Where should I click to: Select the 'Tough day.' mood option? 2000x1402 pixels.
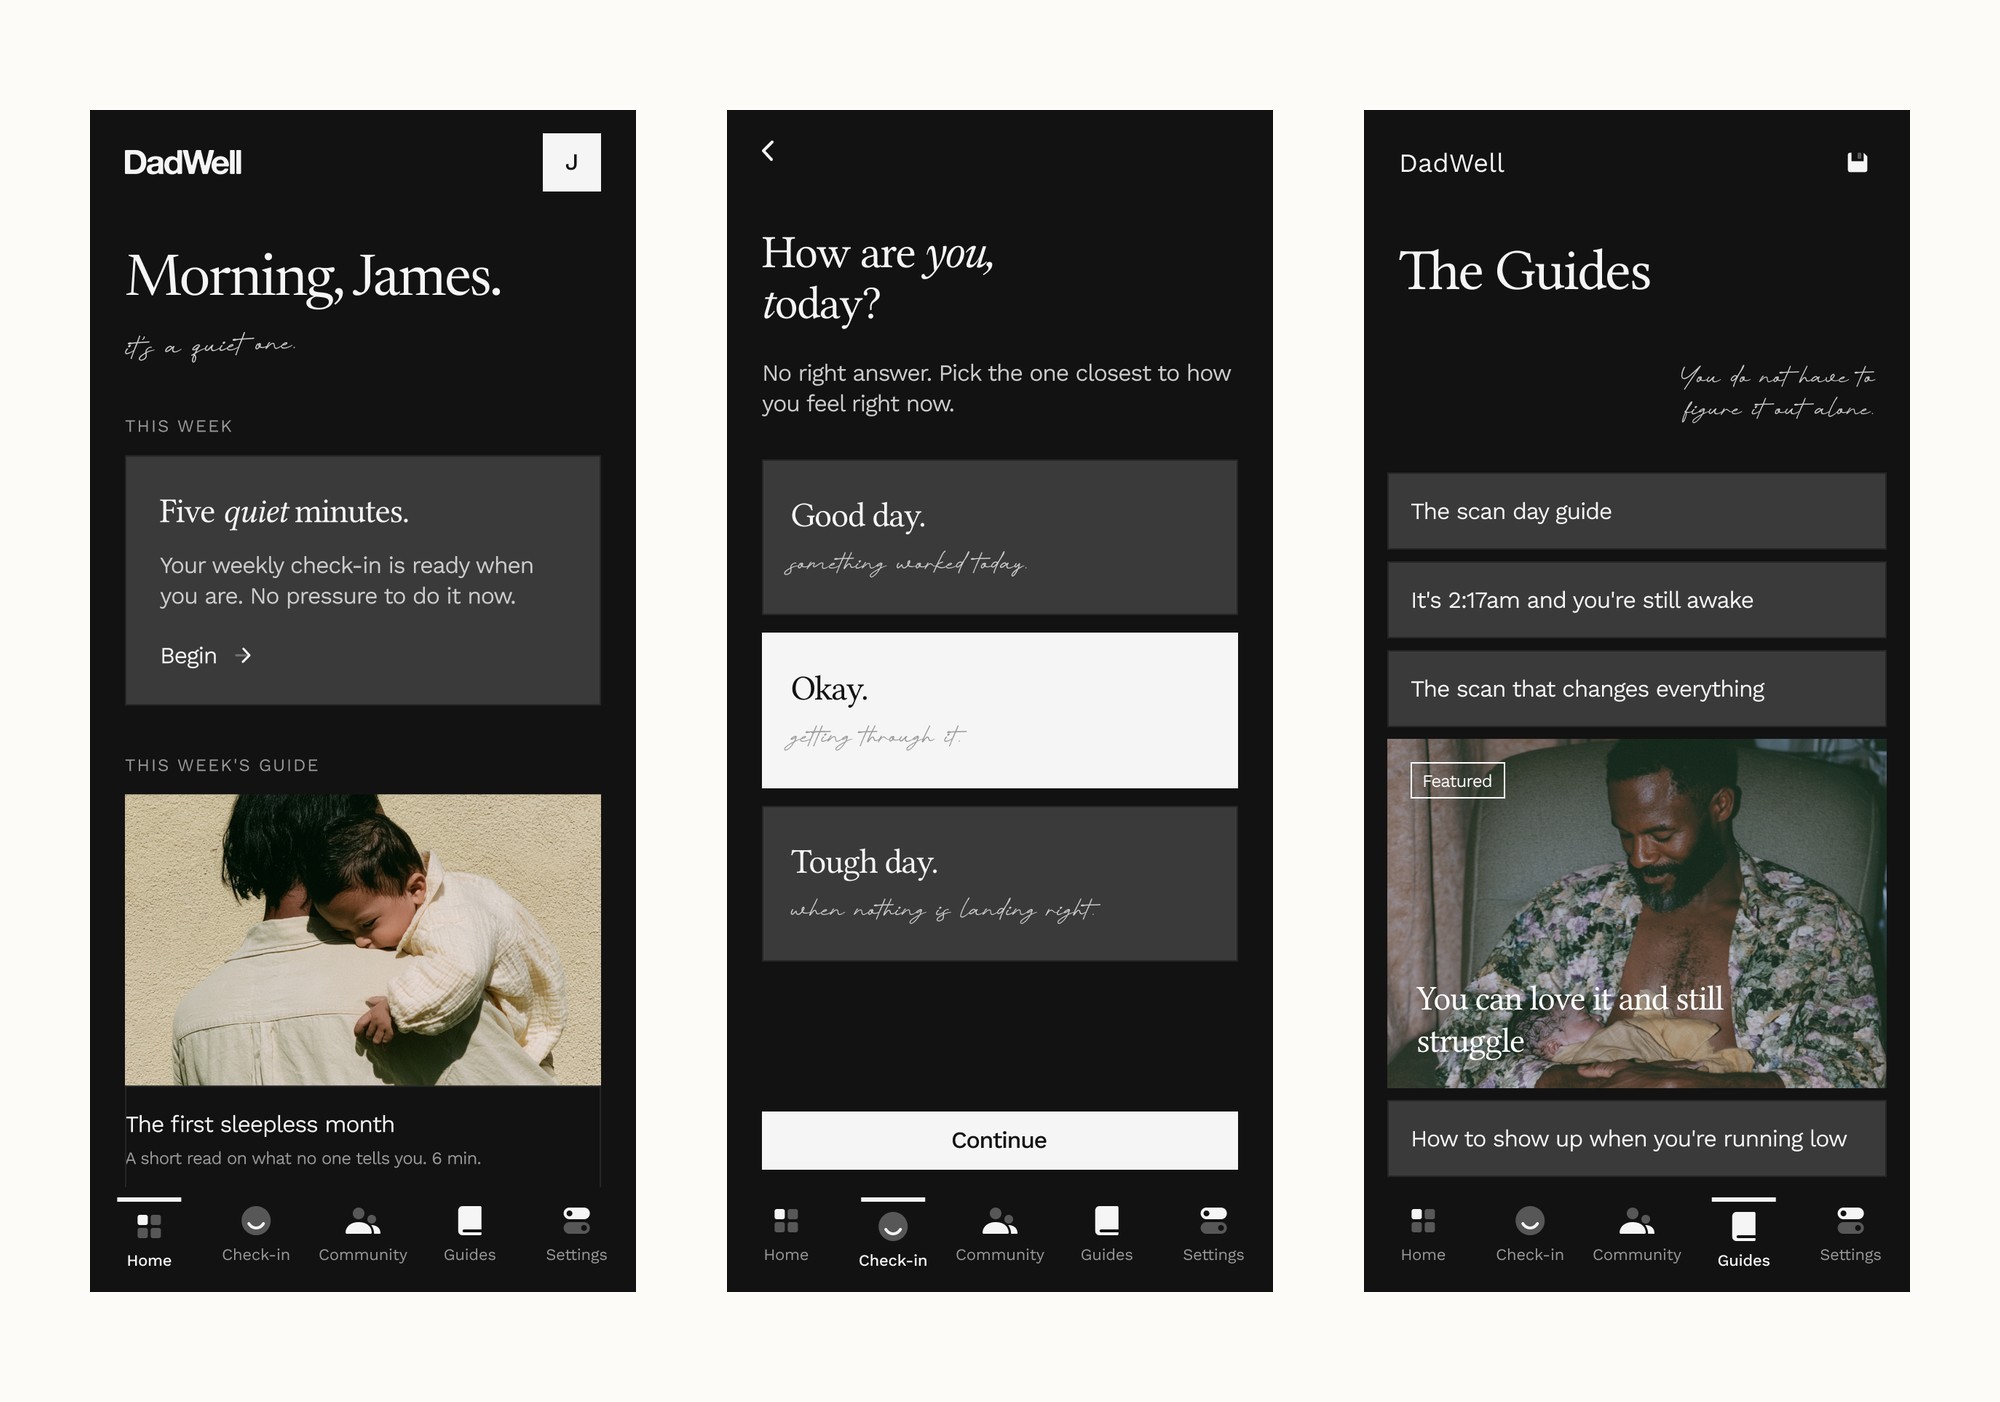(x=1000, y=884)
